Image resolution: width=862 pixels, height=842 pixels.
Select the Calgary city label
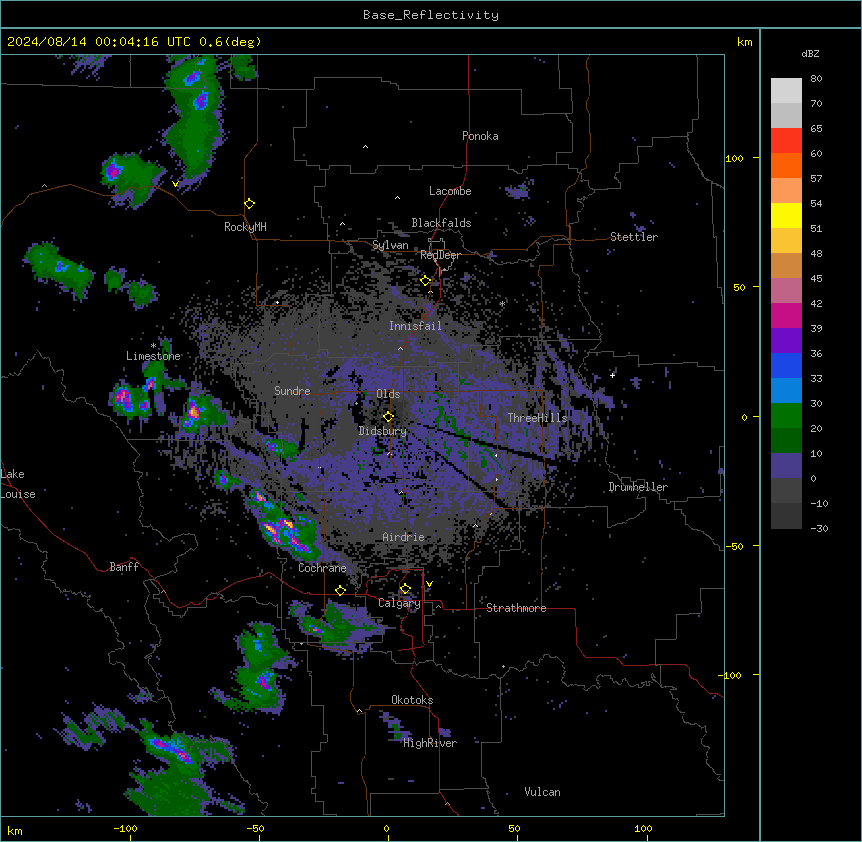399,603
